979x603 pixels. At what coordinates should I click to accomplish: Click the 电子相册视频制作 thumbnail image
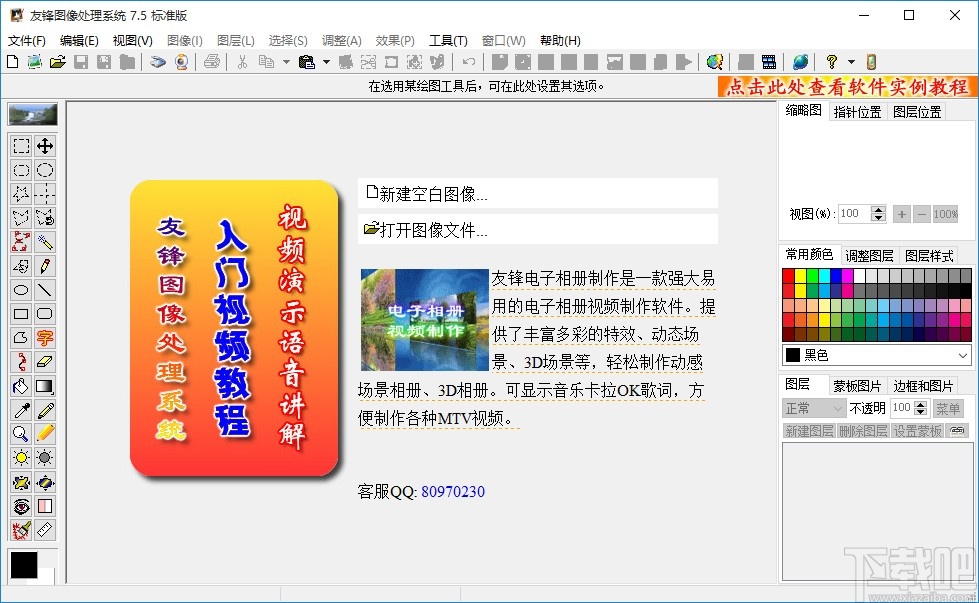point(425,320)
